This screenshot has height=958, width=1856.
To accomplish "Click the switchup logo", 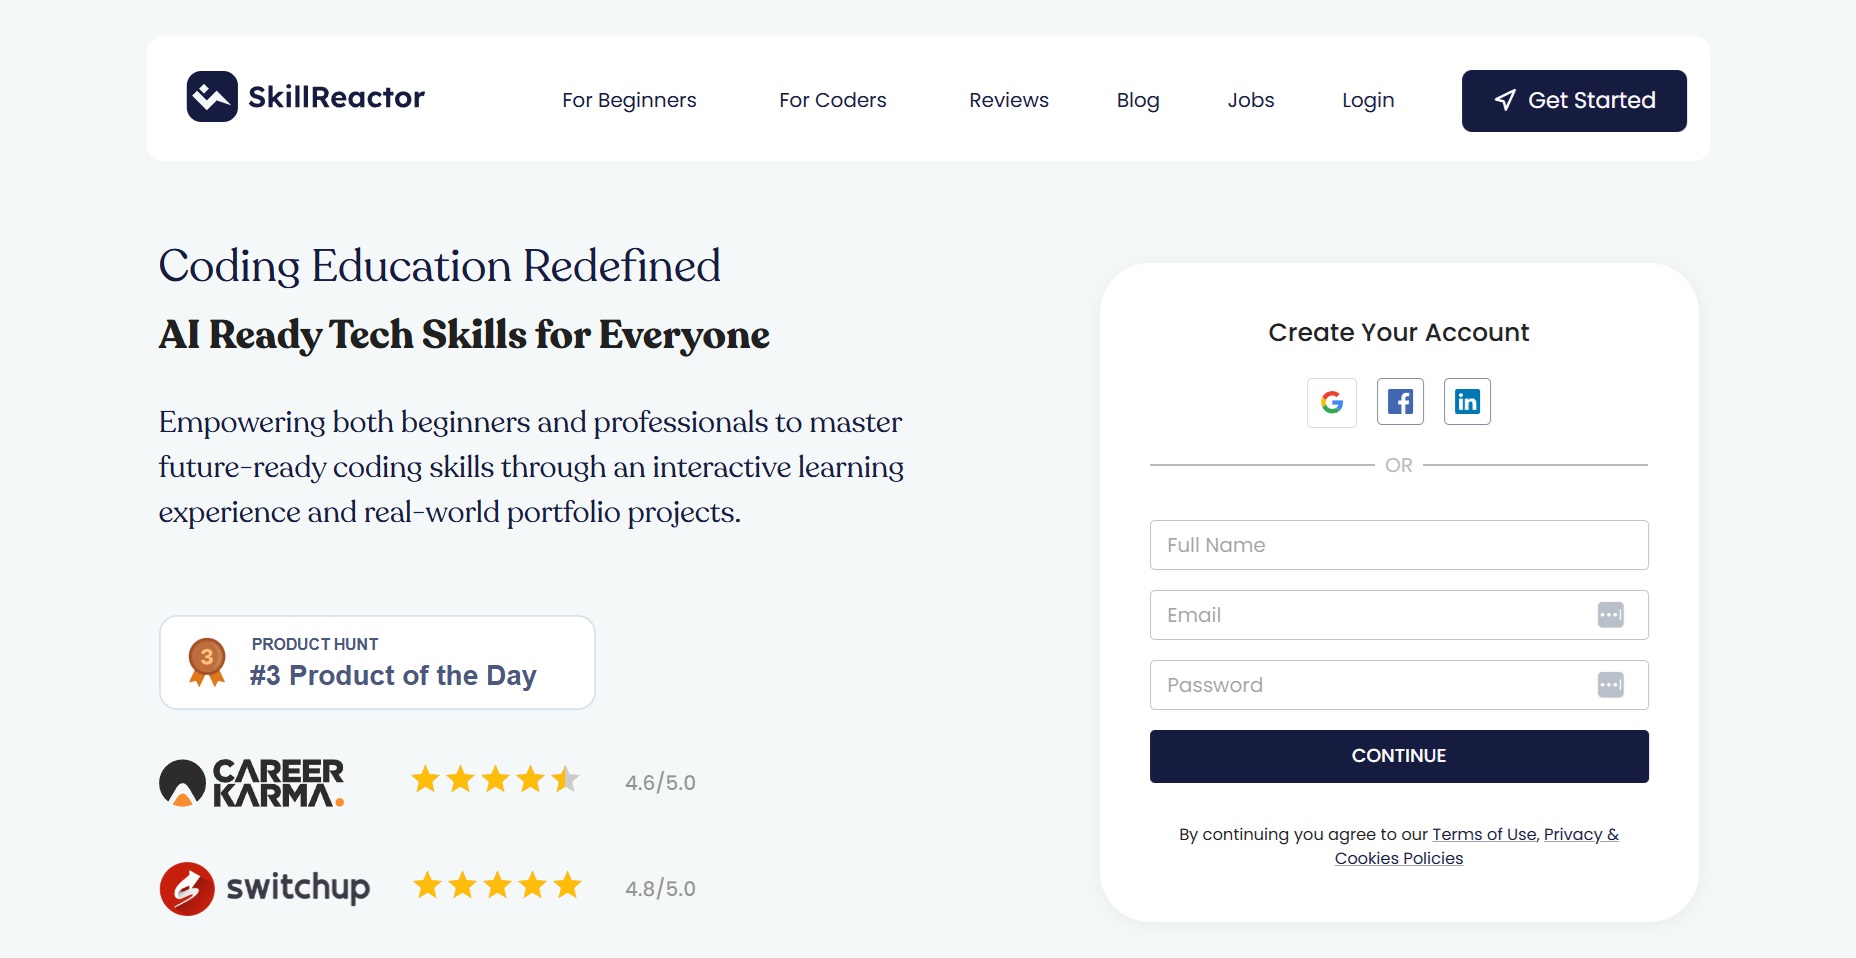I will [265, 888].
